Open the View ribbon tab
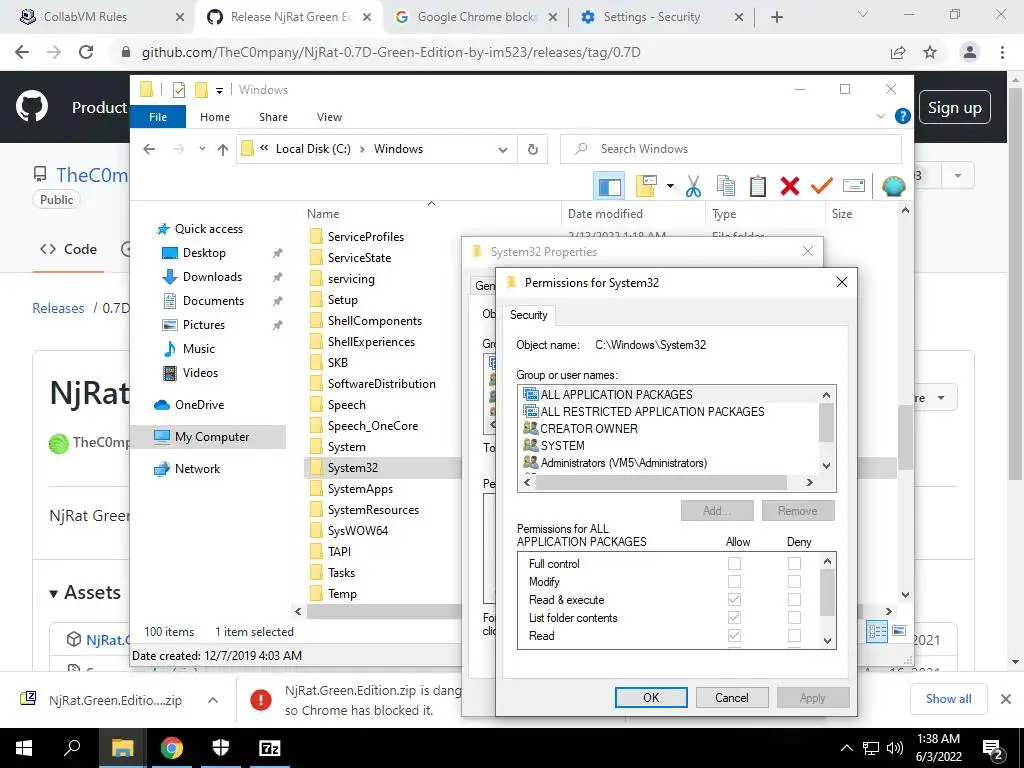The image size is (1024, 768). pos(329,117)
